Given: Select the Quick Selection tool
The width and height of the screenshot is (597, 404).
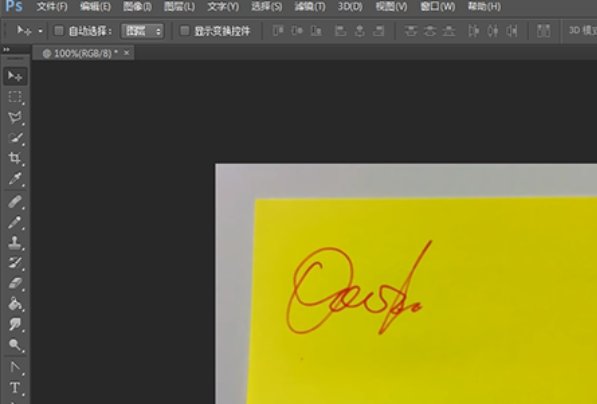Looking at the screenshot, I should pos(15,138).
